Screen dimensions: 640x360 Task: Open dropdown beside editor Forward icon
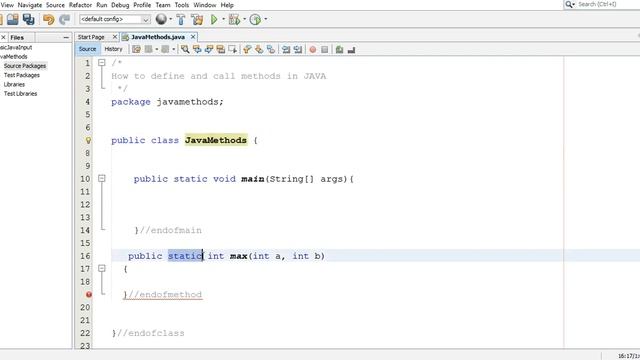pos(173,49)
